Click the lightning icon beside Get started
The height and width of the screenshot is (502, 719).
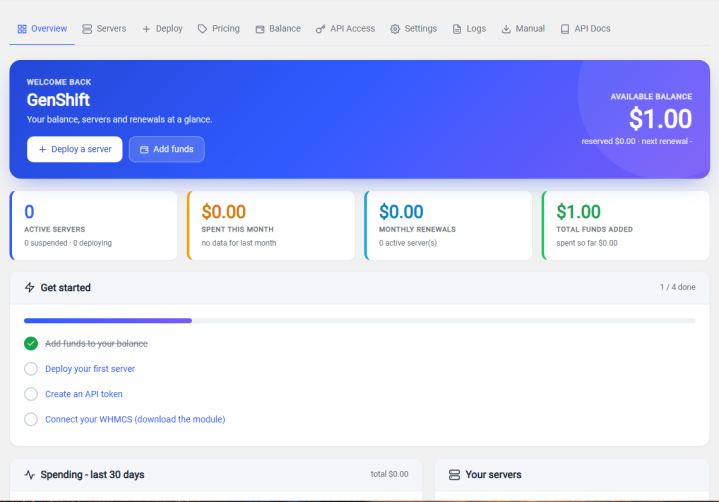point(30,287)
